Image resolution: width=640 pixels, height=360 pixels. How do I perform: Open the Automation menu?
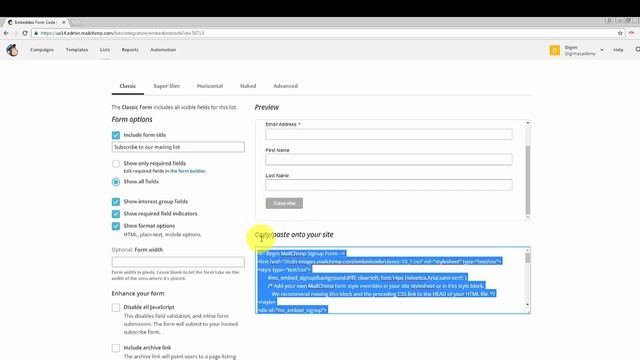pos(163,50)
